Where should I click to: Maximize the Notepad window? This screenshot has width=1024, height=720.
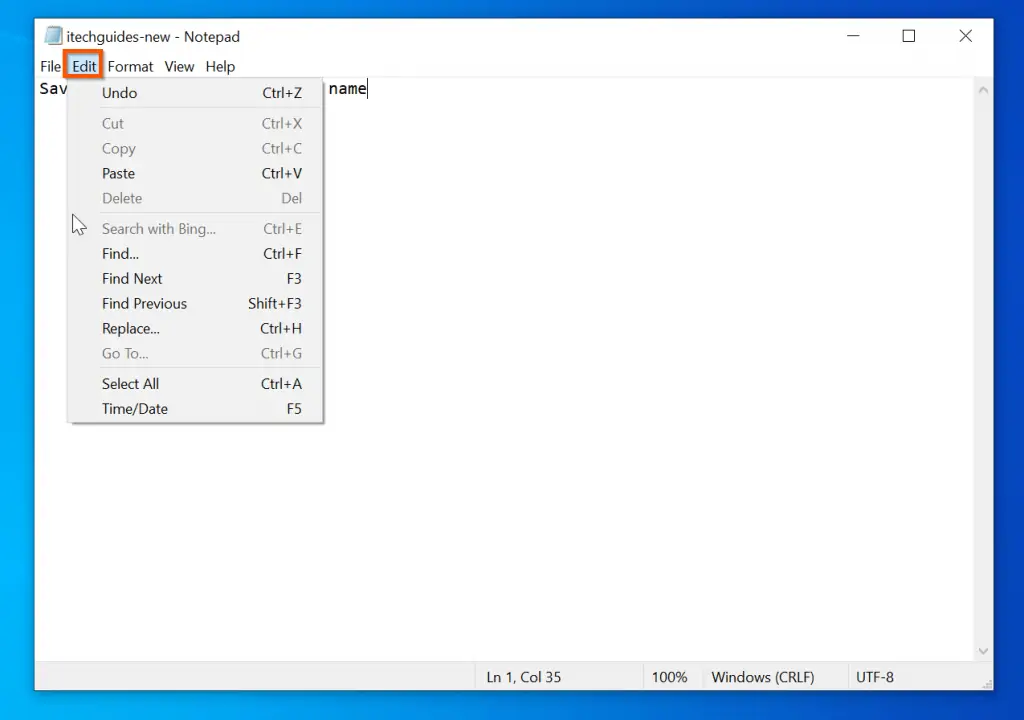pos(908,36)
